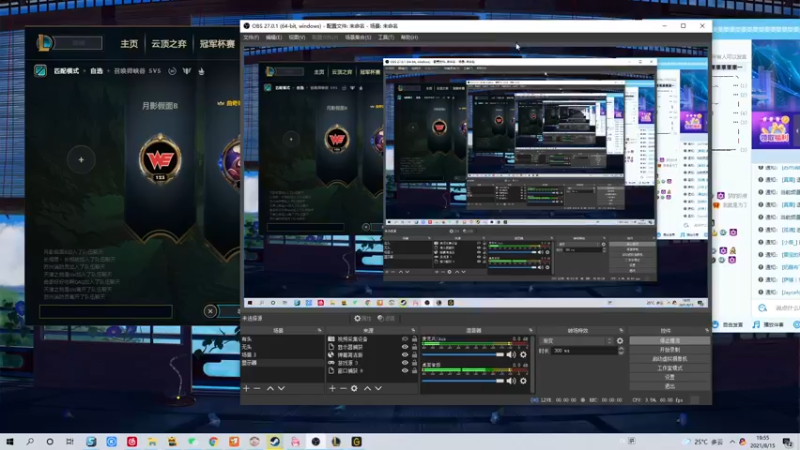This screenshot has width=800, height=450.
Task: Move the selected scene down
Action: [x=281, y=388]
